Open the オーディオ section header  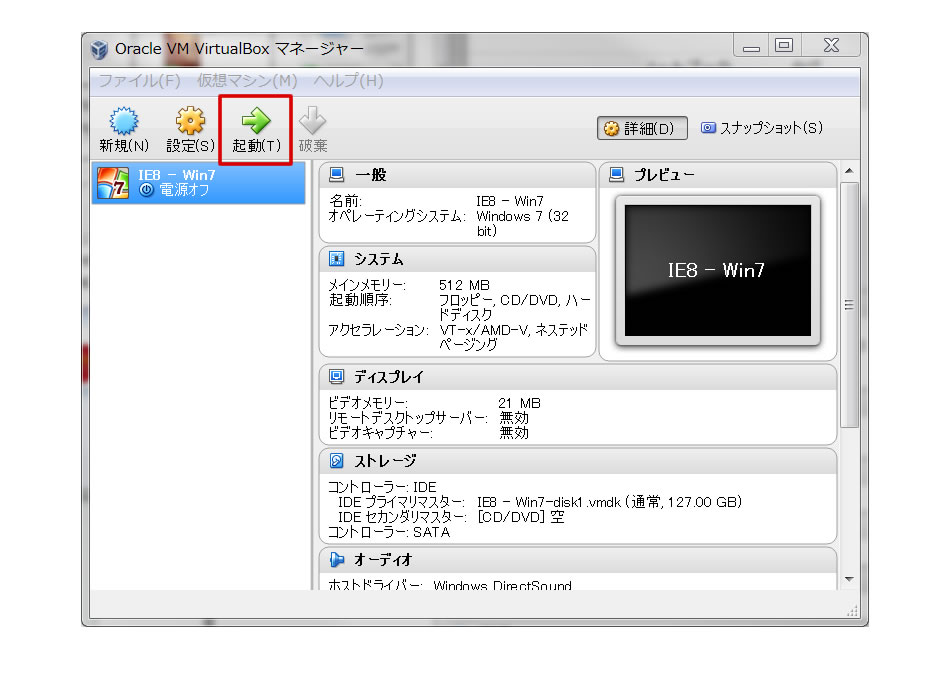click(x=578, y=560)
